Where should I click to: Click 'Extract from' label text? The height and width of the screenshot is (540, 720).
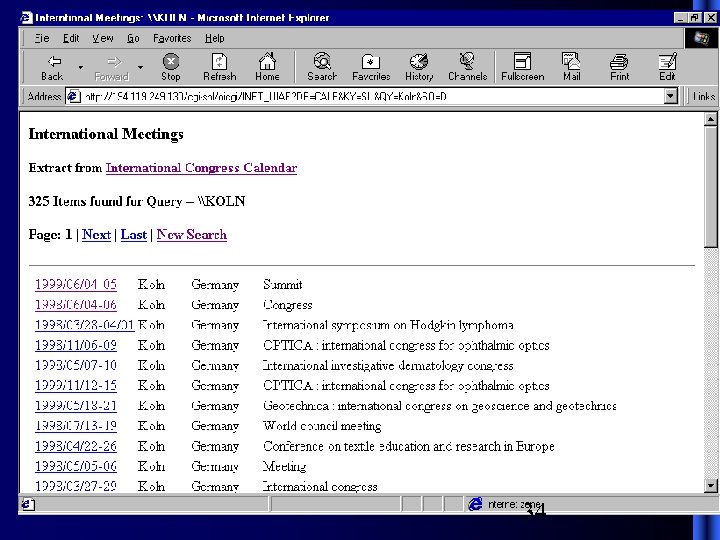click(x=65, y=168)
